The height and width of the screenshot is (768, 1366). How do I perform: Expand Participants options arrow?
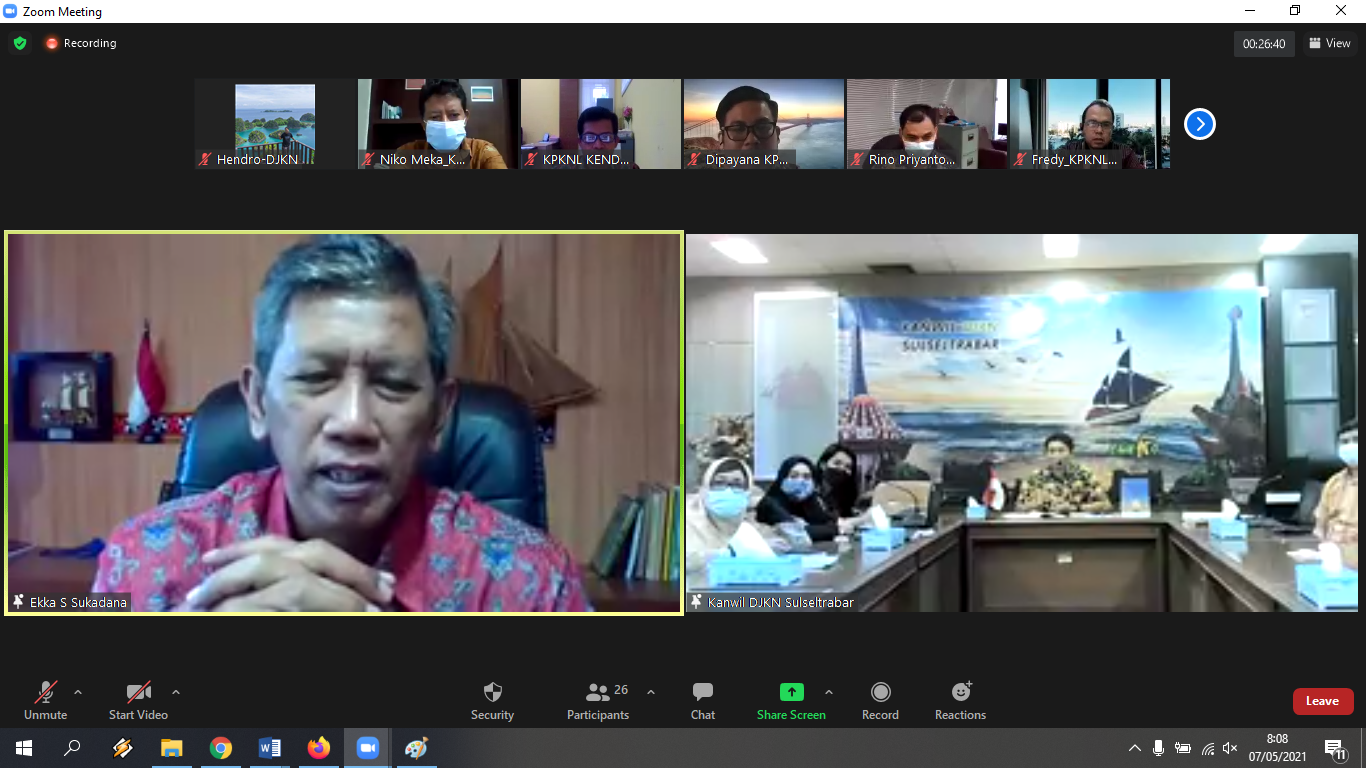[651, 692]
